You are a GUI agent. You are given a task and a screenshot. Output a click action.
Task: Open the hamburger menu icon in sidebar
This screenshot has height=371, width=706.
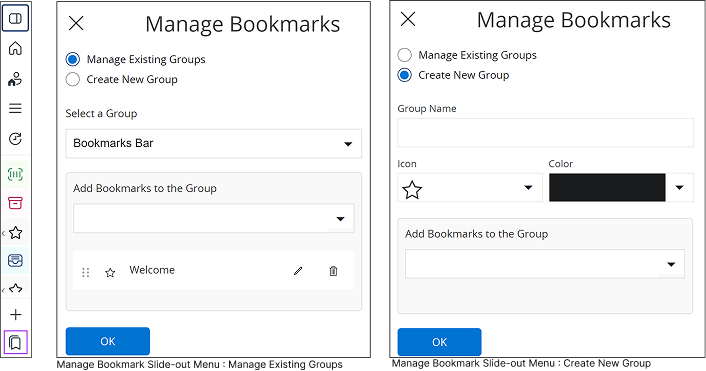point(15,108)
